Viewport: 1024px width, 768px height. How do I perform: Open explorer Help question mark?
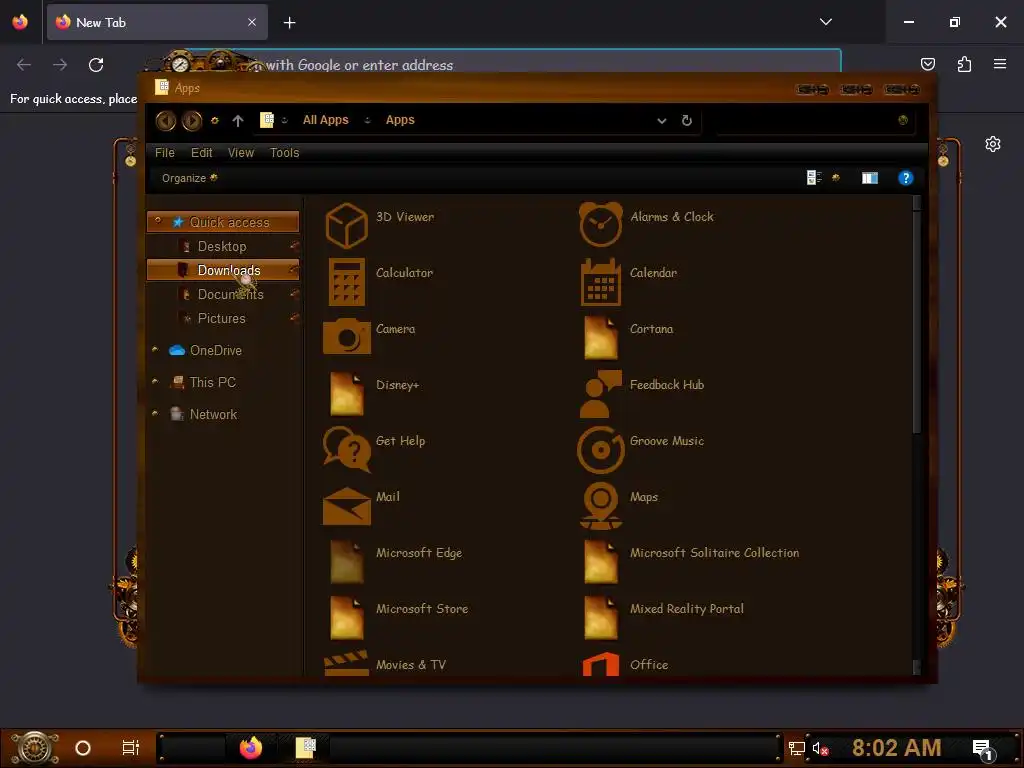905,178
